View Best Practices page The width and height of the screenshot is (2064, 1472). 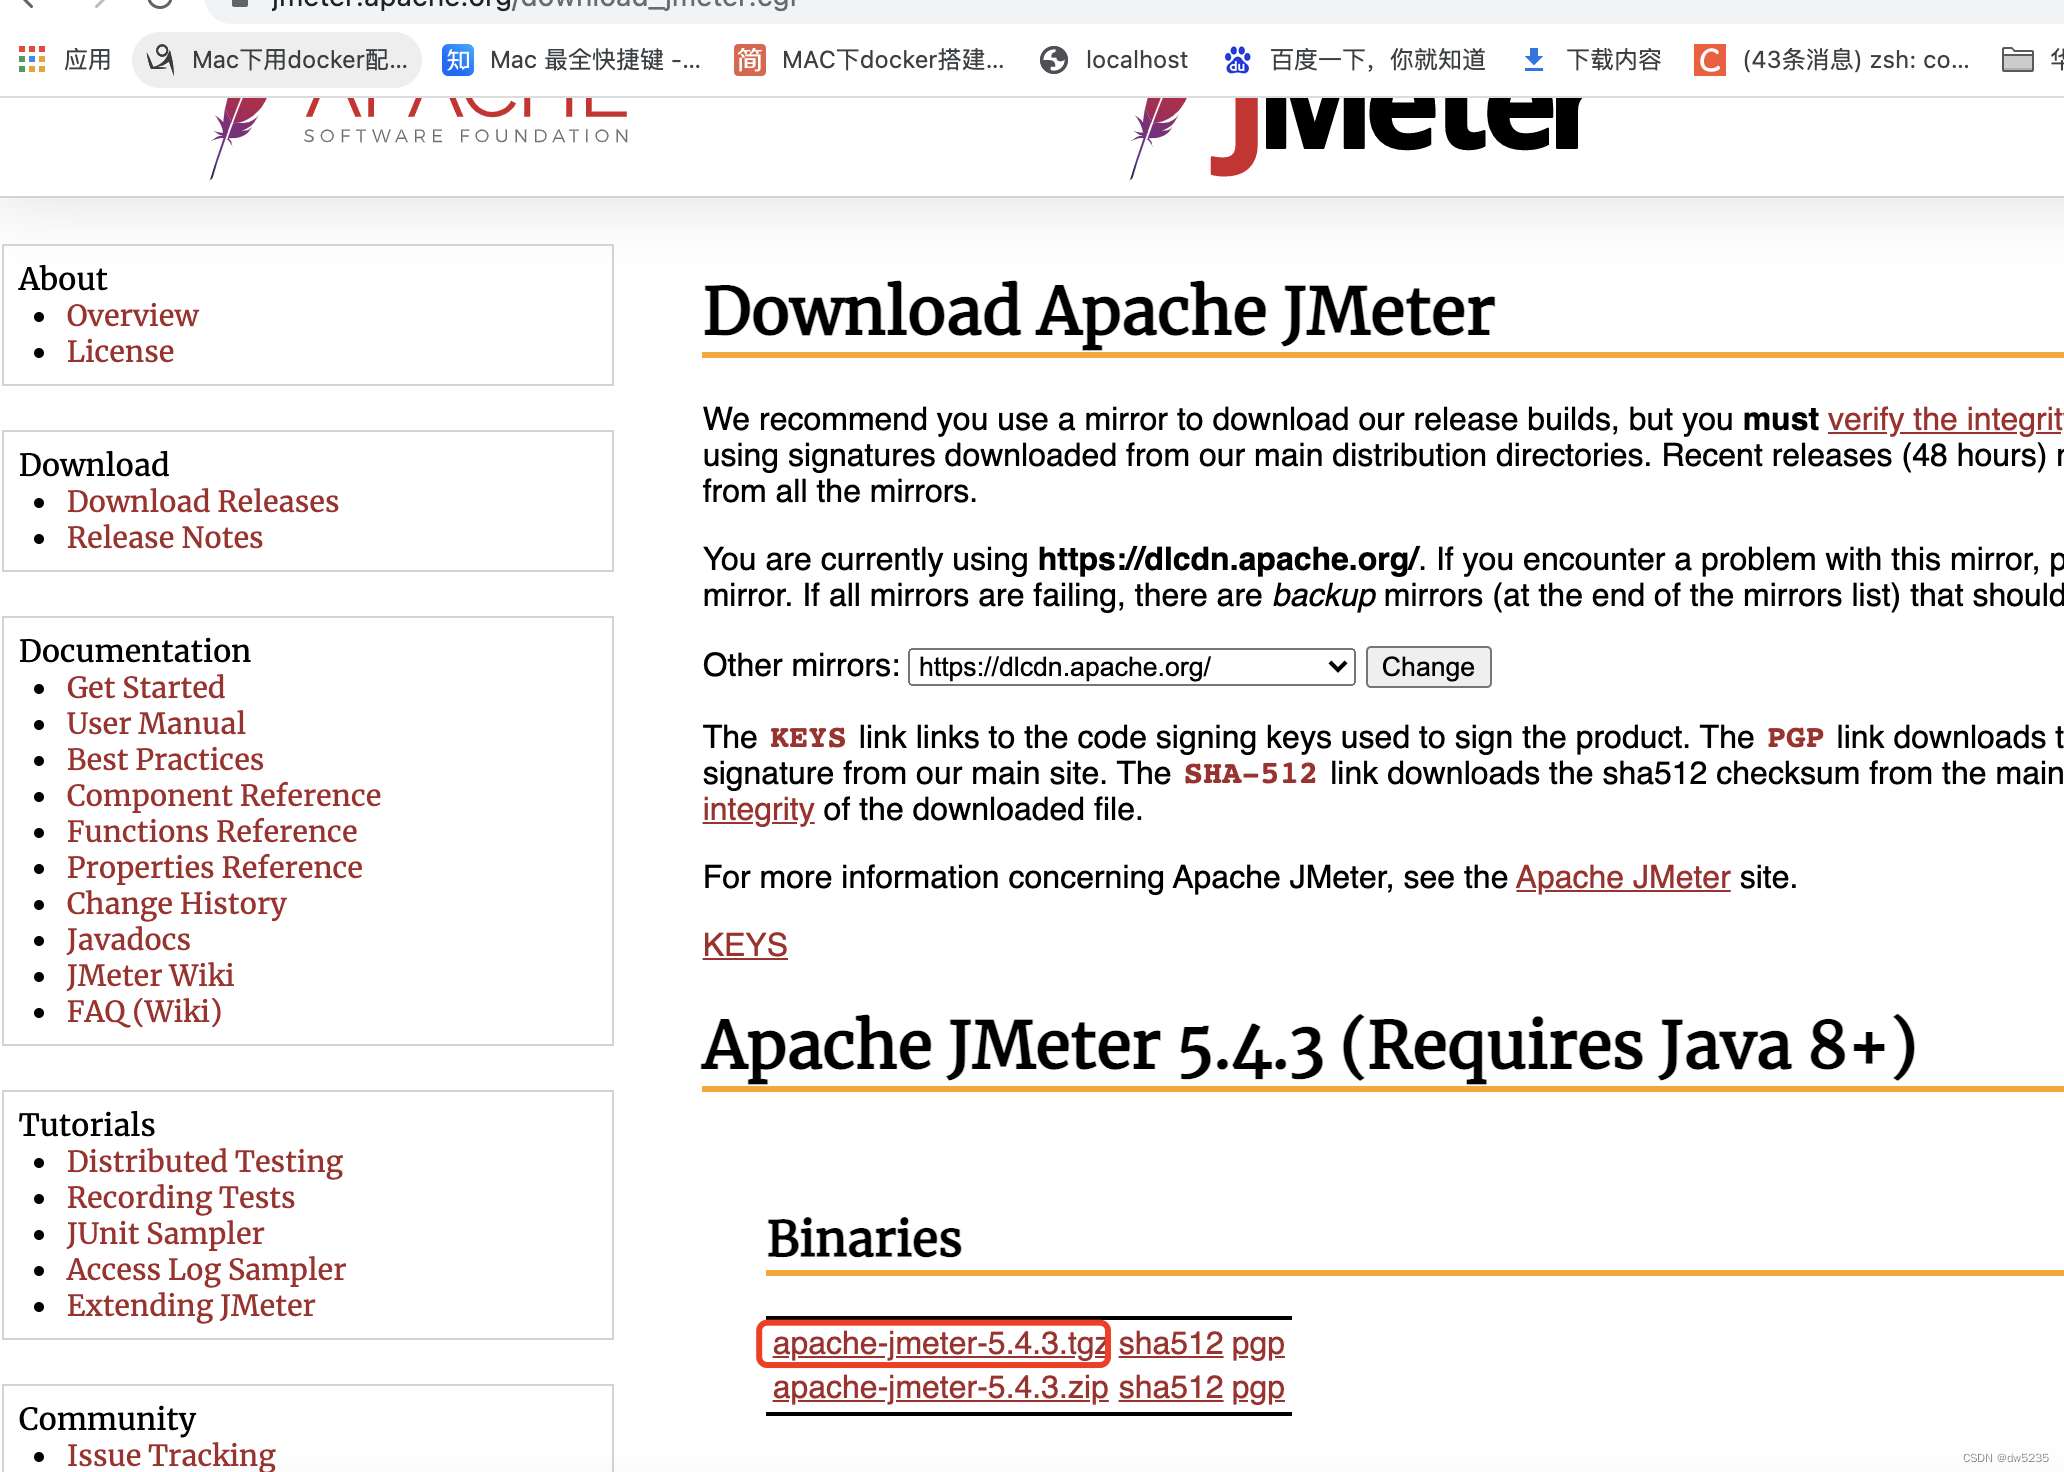point(165,759)
